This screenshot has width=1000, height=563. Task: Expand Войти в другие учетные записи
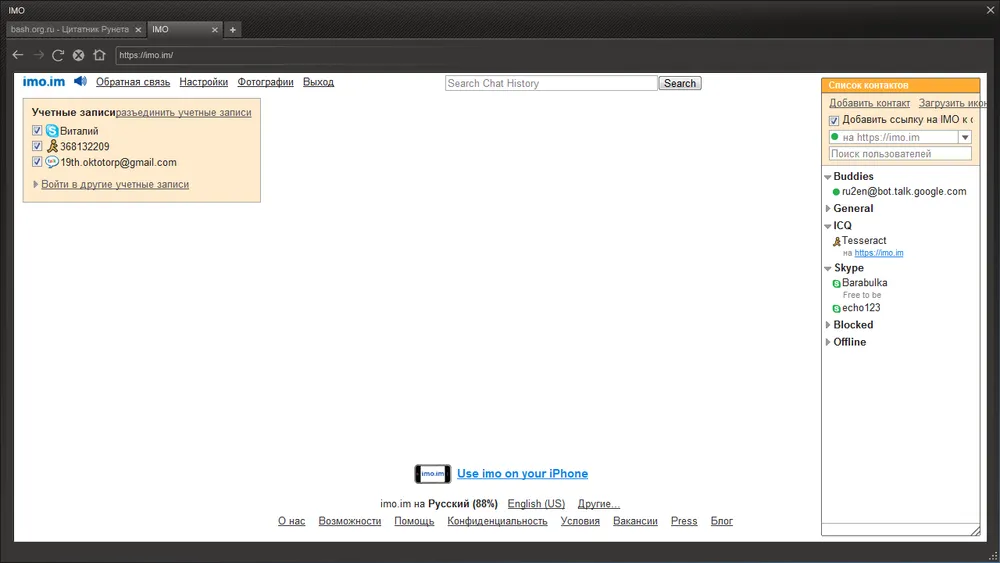click(x=115, y=184)
